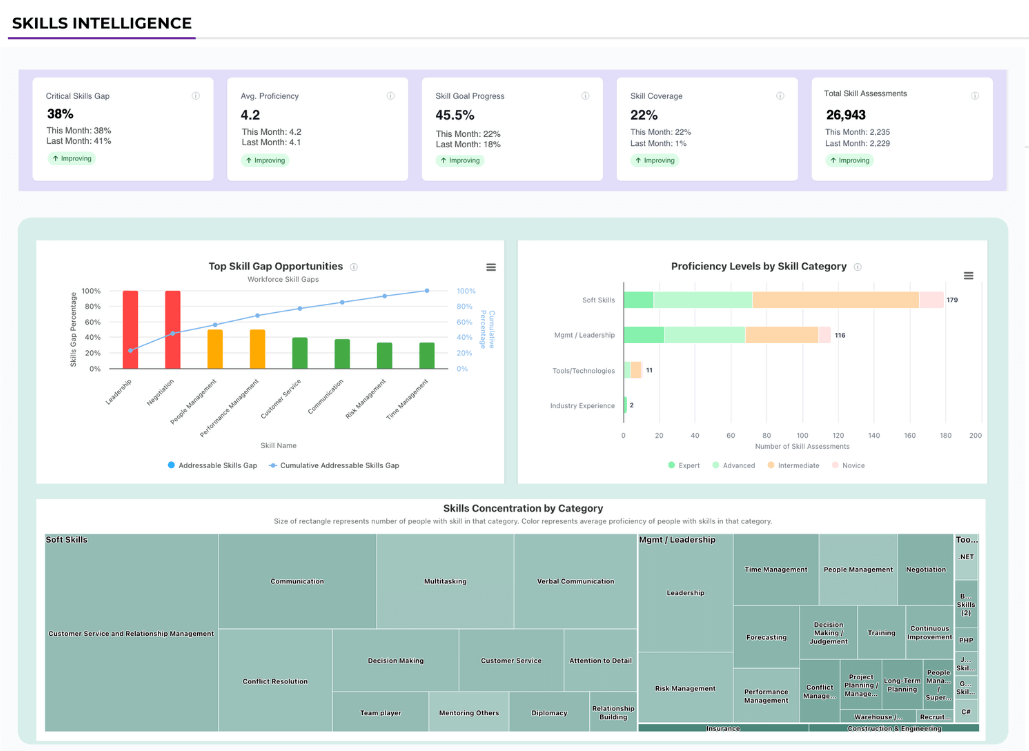Screen dimensions: 1029x751
Task: Click the info icon on Total Skill Assessments card
Action: (976, 95)
